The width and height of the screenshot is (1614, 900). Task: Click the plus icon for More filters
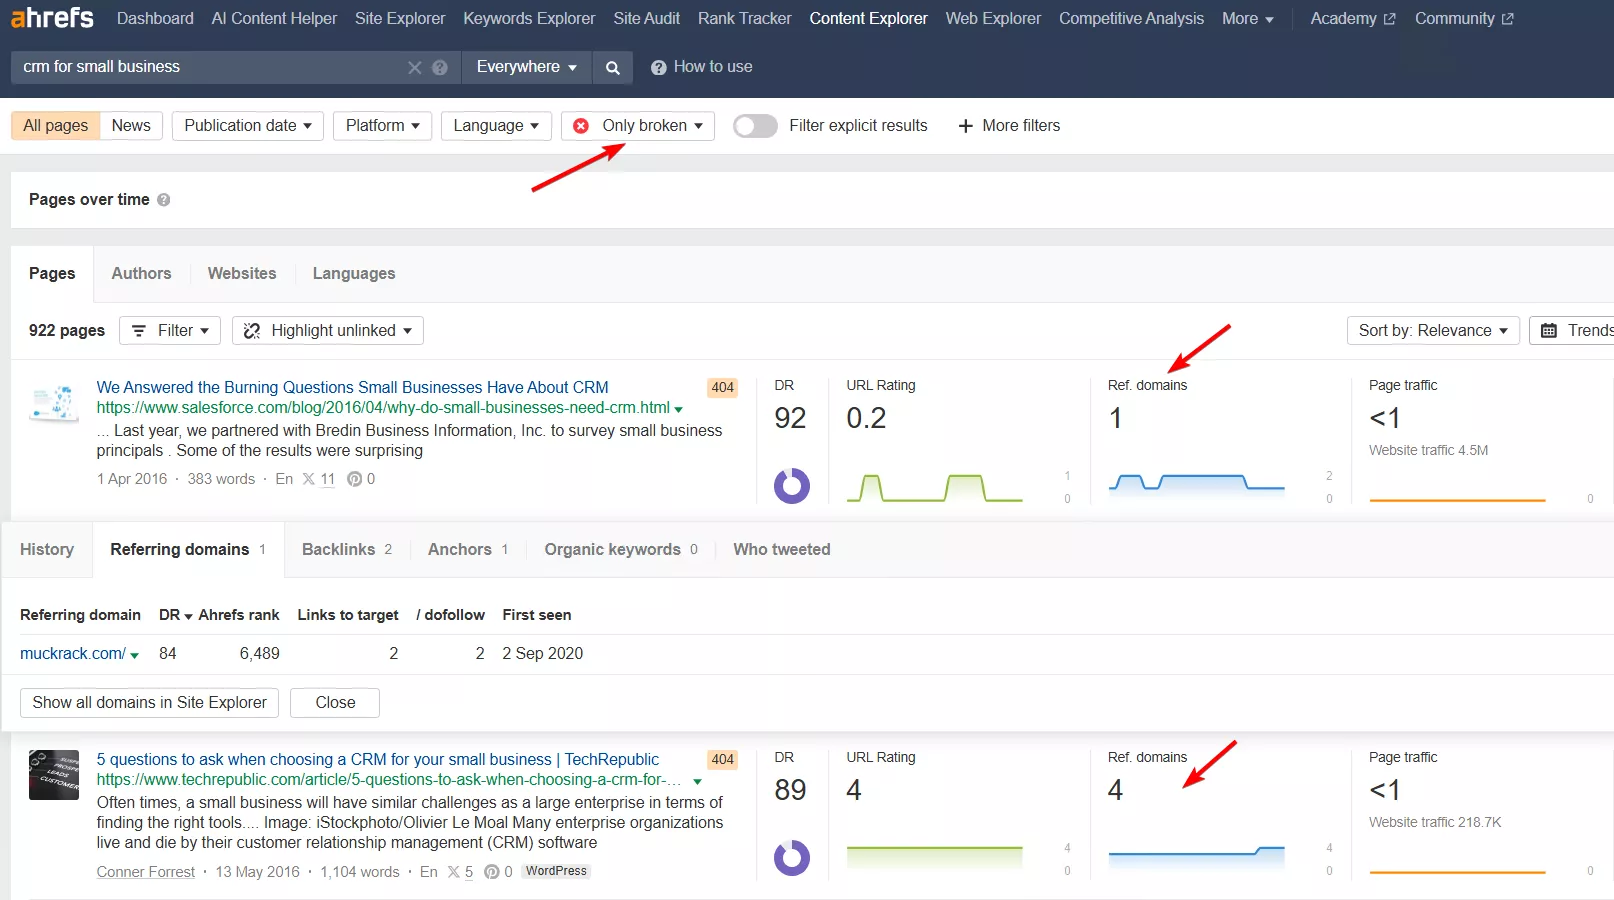pos(965,126)
